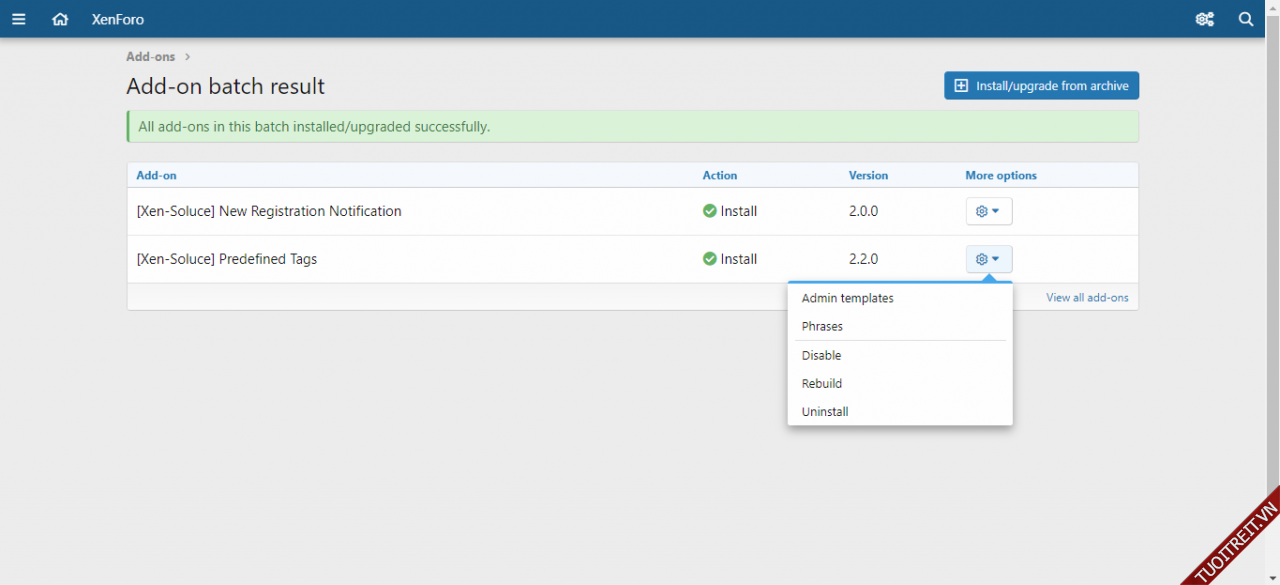Click the XenForo title in header
This screenshot has height=585, width=1280.
coord(118,19)
